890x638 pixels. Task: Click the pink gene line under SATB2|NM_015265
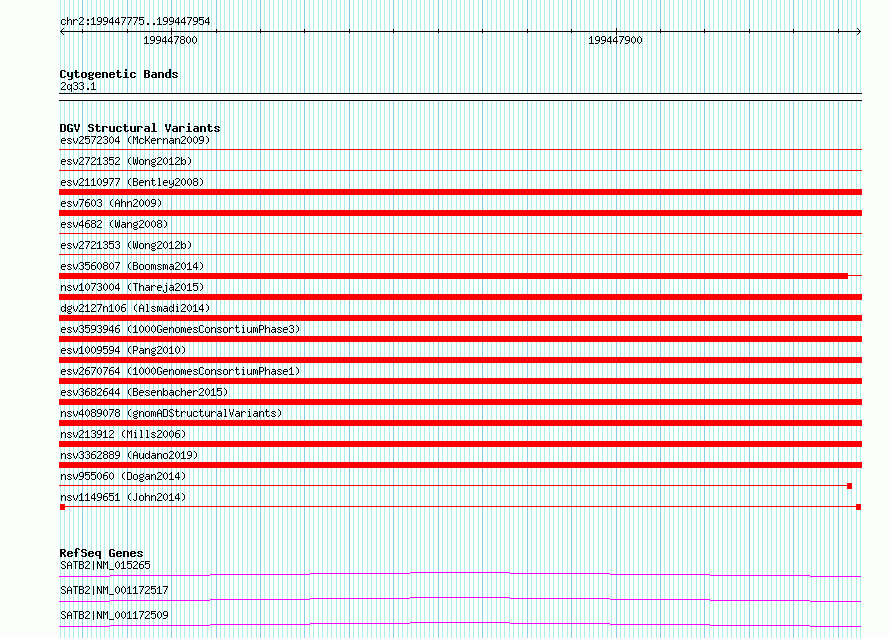tap(460, 574)
